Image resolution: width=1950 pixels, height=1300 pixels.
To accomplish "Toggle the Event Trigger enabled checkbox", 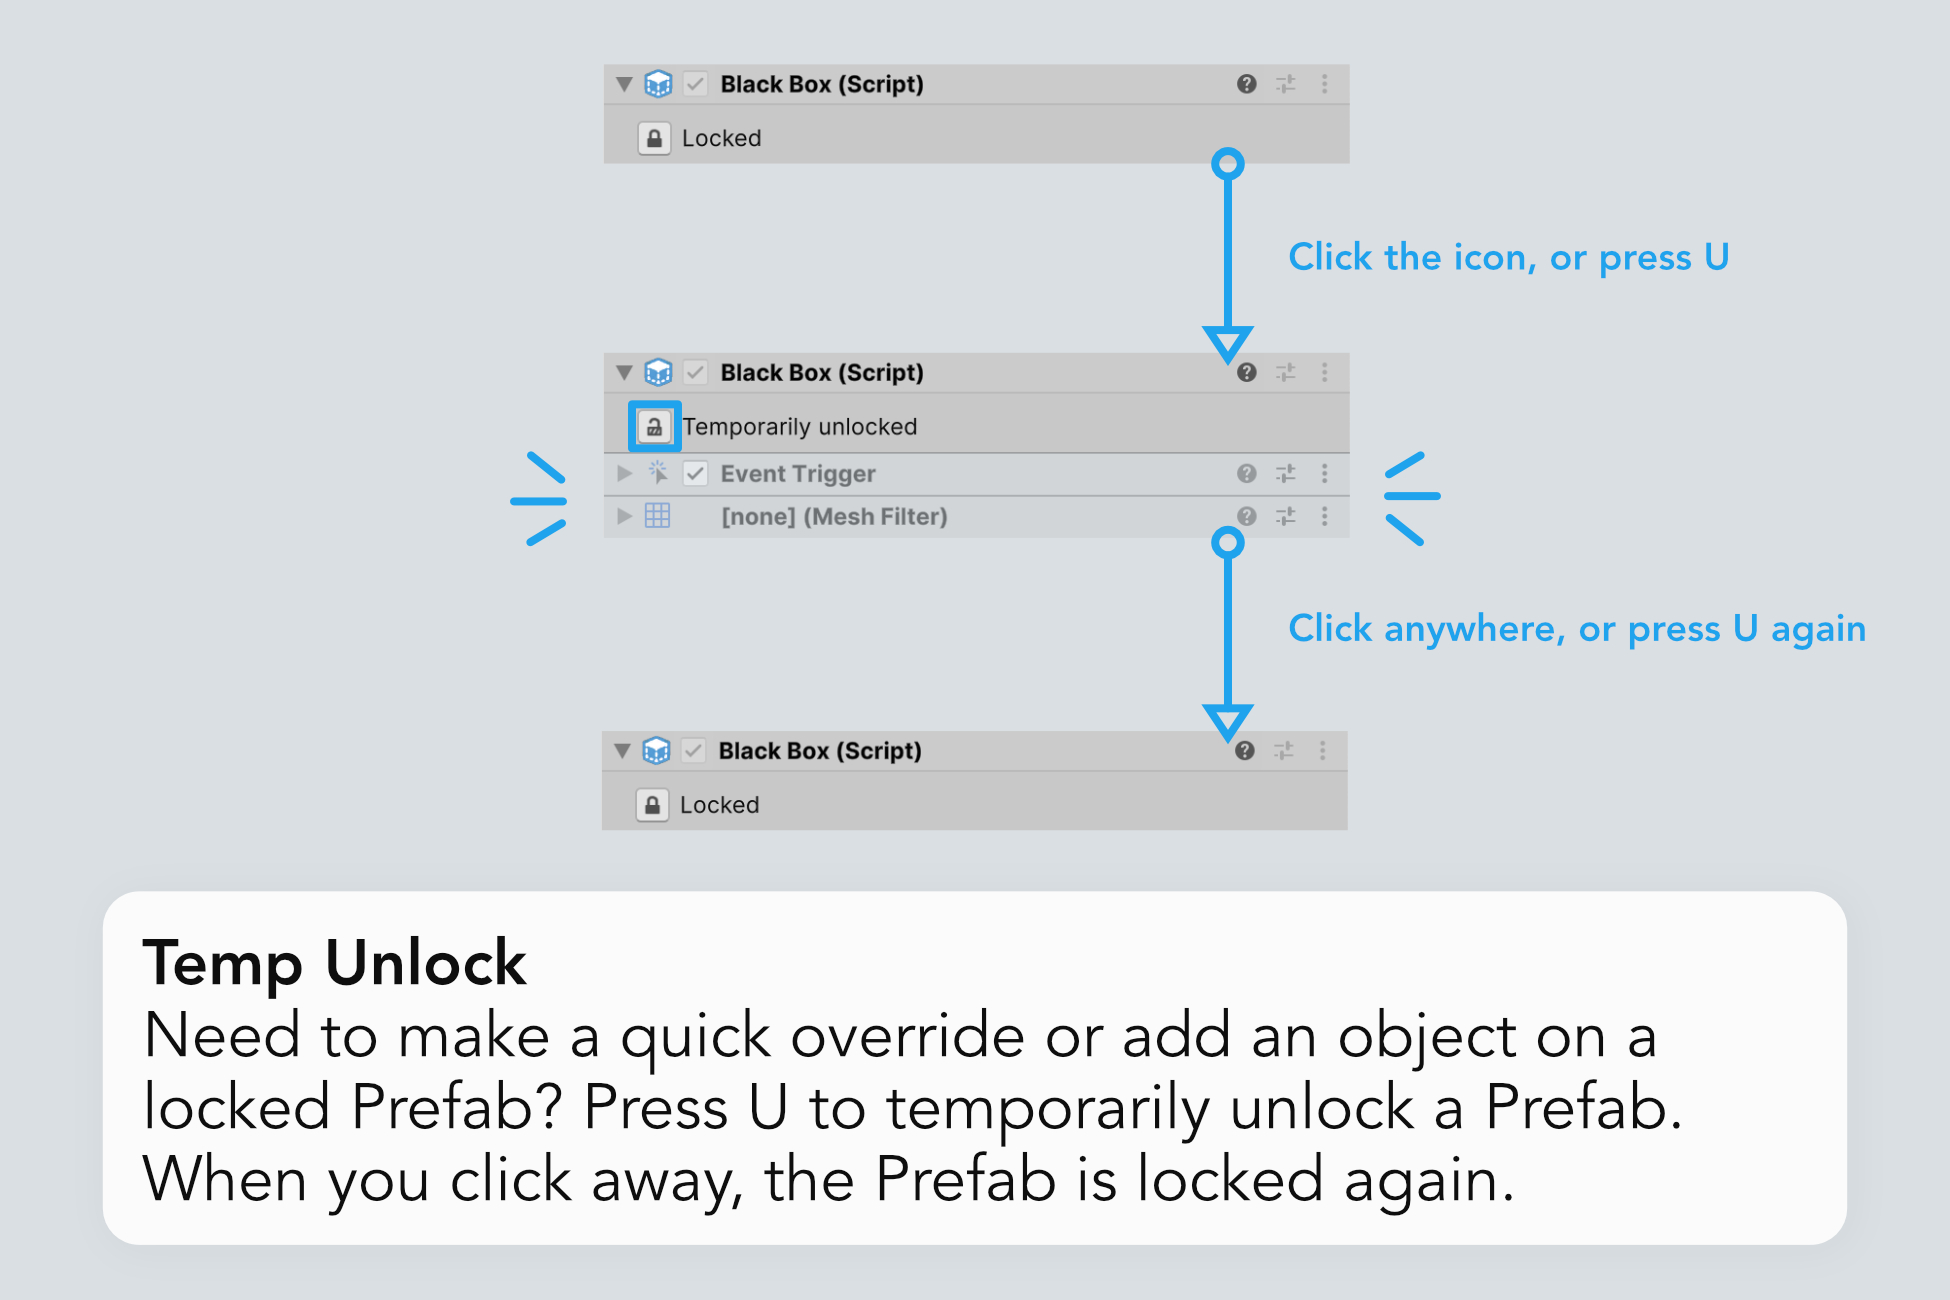I will click(x=695, y=473).
